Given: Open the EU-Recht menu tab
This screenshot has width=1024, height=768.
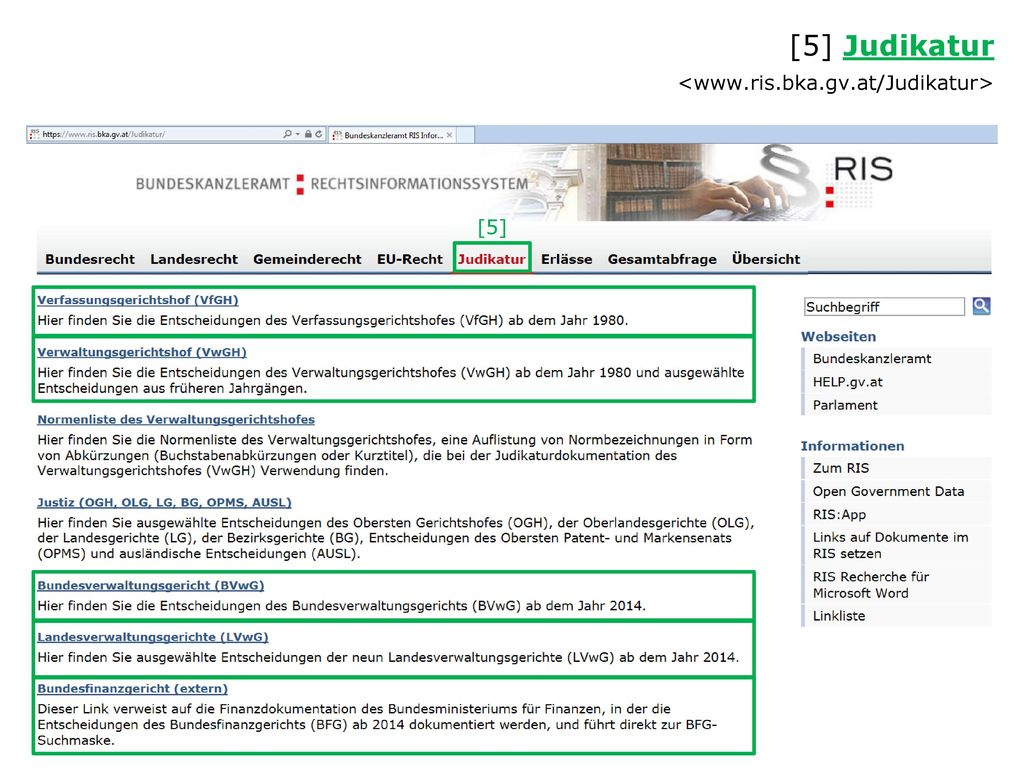Looking at the screenshot, I should coord(409,259).
